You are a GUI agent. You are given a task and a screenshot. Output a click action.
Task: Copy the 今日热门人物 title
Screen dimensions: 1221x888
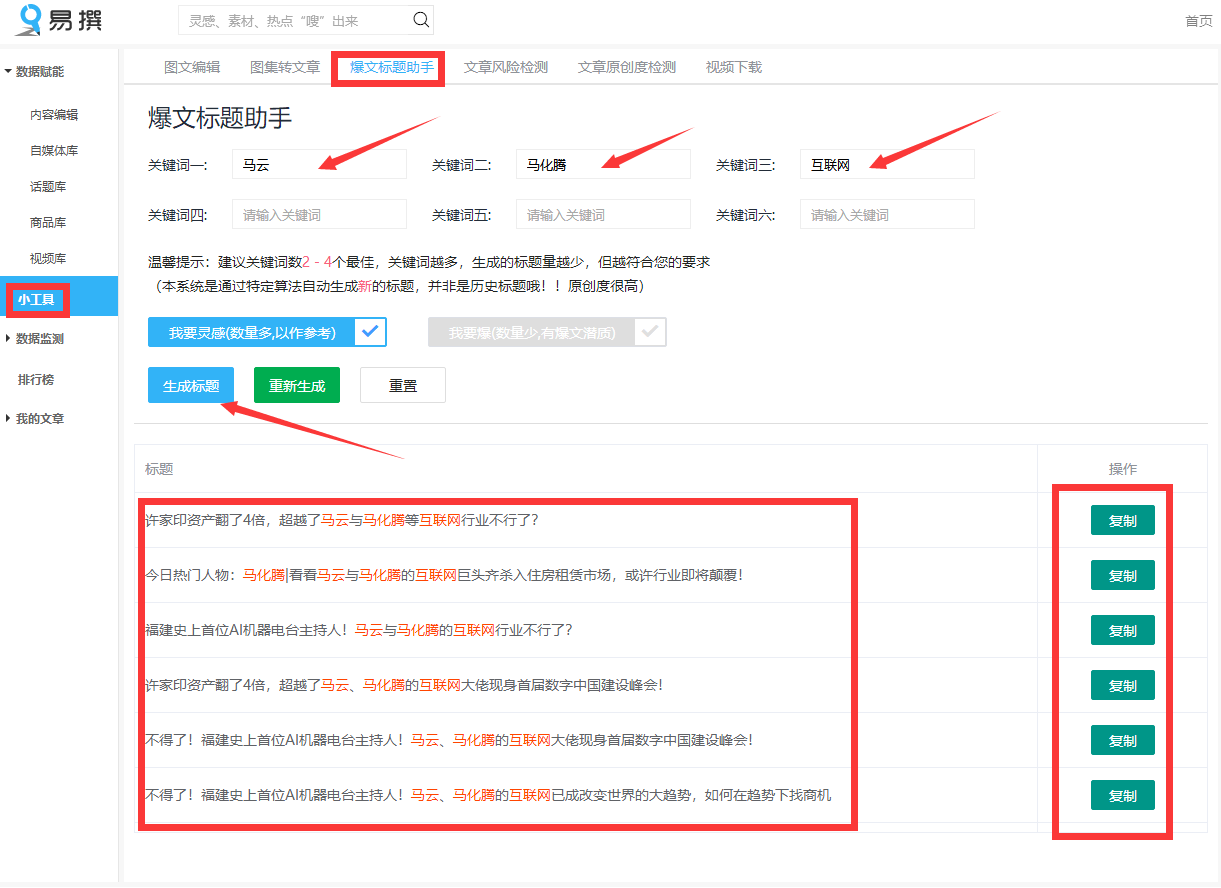[x=1122, y=575]
